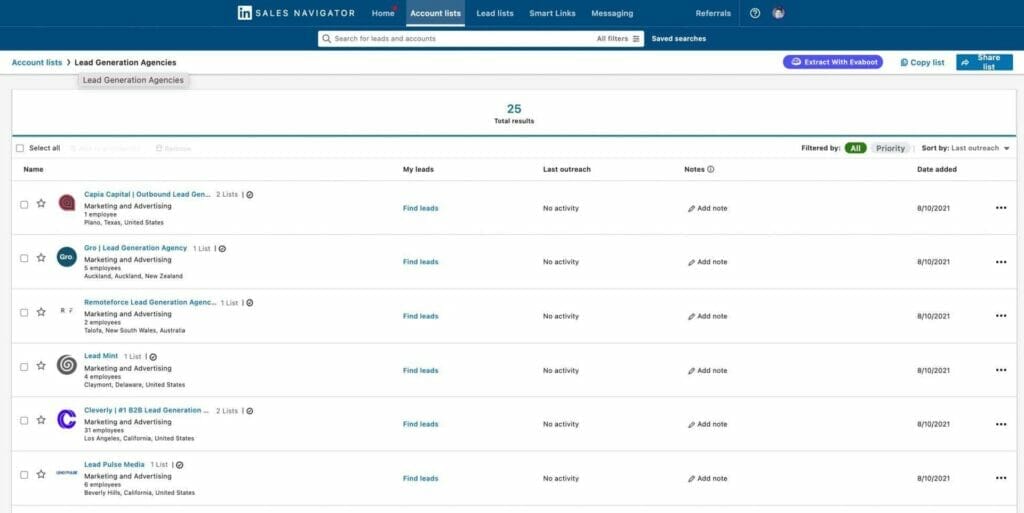This screenshot has height=513, width=1024.
Task: Select the Gro Lead Generation Agency checkbox
Action: (x=24, y=258)
